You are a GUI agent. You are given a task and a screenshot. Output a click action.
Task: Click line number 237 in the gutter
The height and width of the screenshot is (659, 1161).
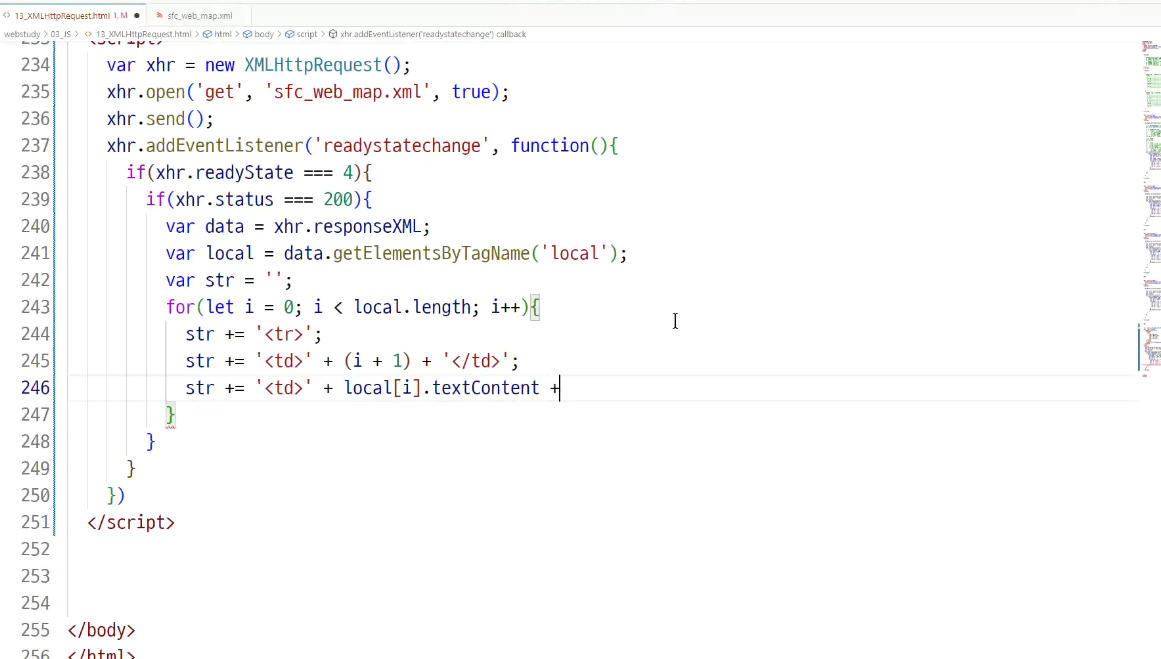(36, 146)
